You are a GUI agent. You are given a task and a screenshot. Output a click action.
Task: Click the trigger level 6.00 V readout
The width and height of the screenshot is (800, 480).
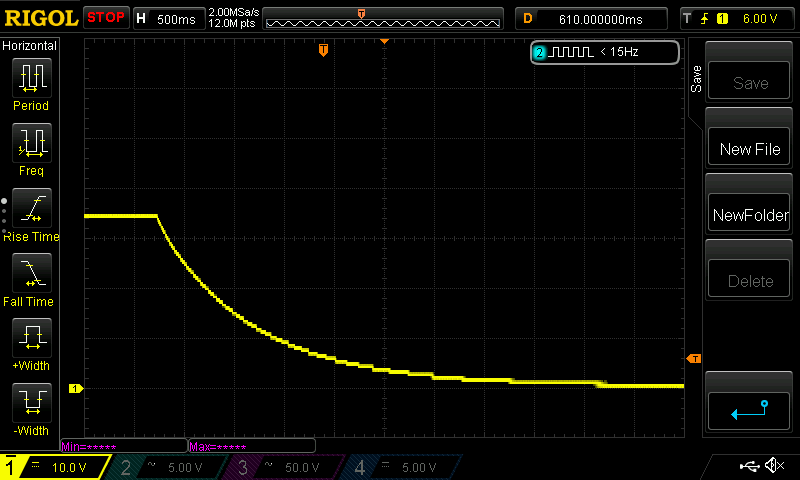click(x=760, y=19)
